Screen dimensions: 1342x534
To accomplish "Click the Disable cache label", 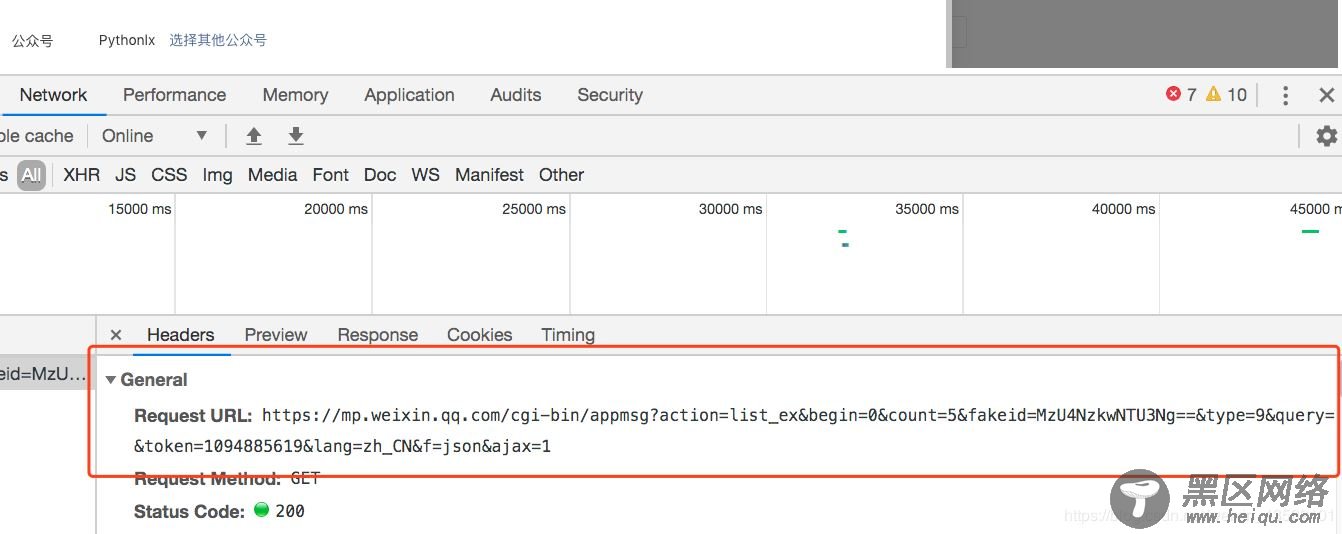I will 37,136.
